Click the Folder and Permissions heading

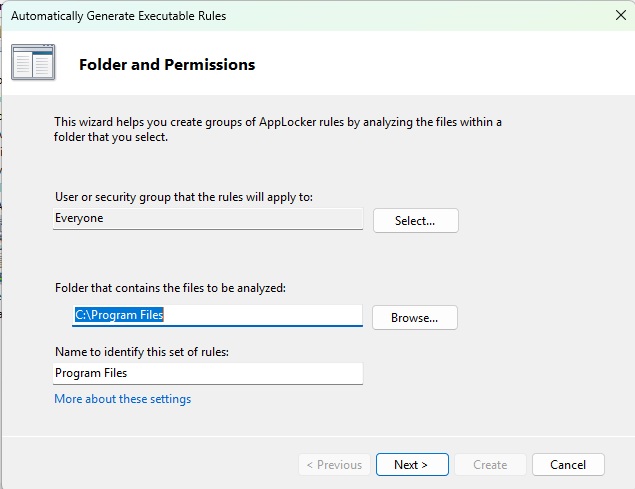pos(167,65)
